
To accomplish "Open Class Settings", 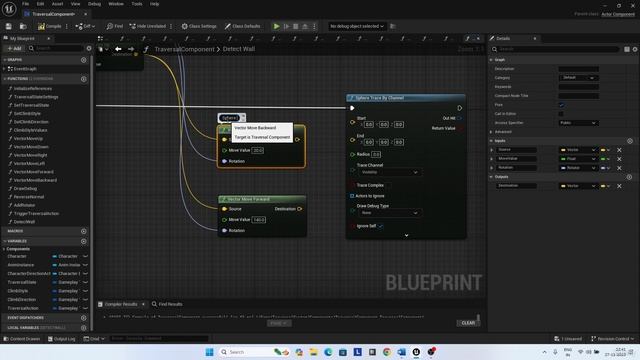I will click(199, 26).
